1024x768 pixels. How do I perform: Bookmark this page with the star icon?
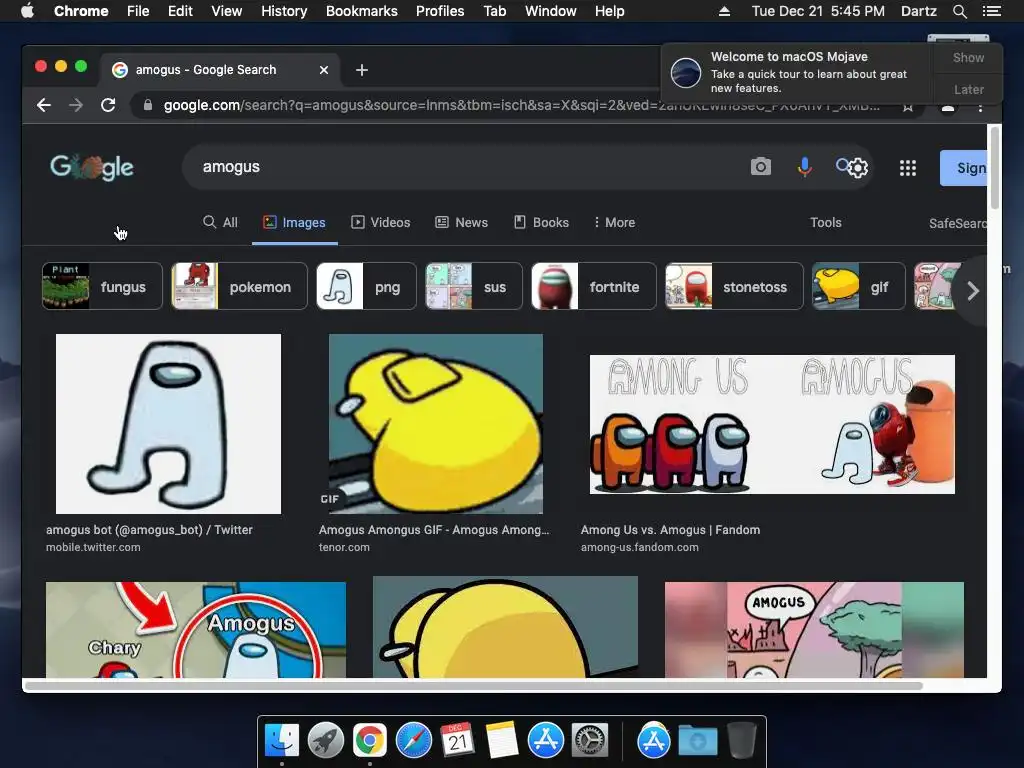point(908,107)
